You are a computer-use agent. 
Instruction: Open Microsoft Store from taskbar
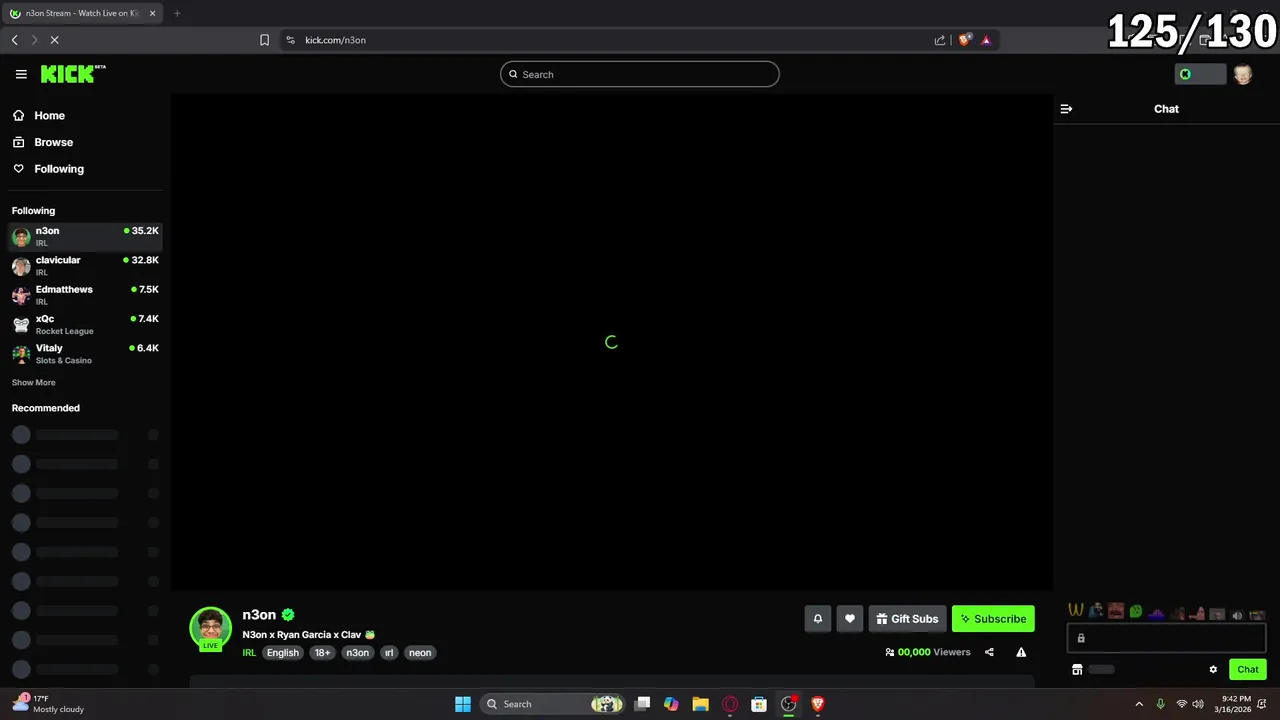coord(759,704)
